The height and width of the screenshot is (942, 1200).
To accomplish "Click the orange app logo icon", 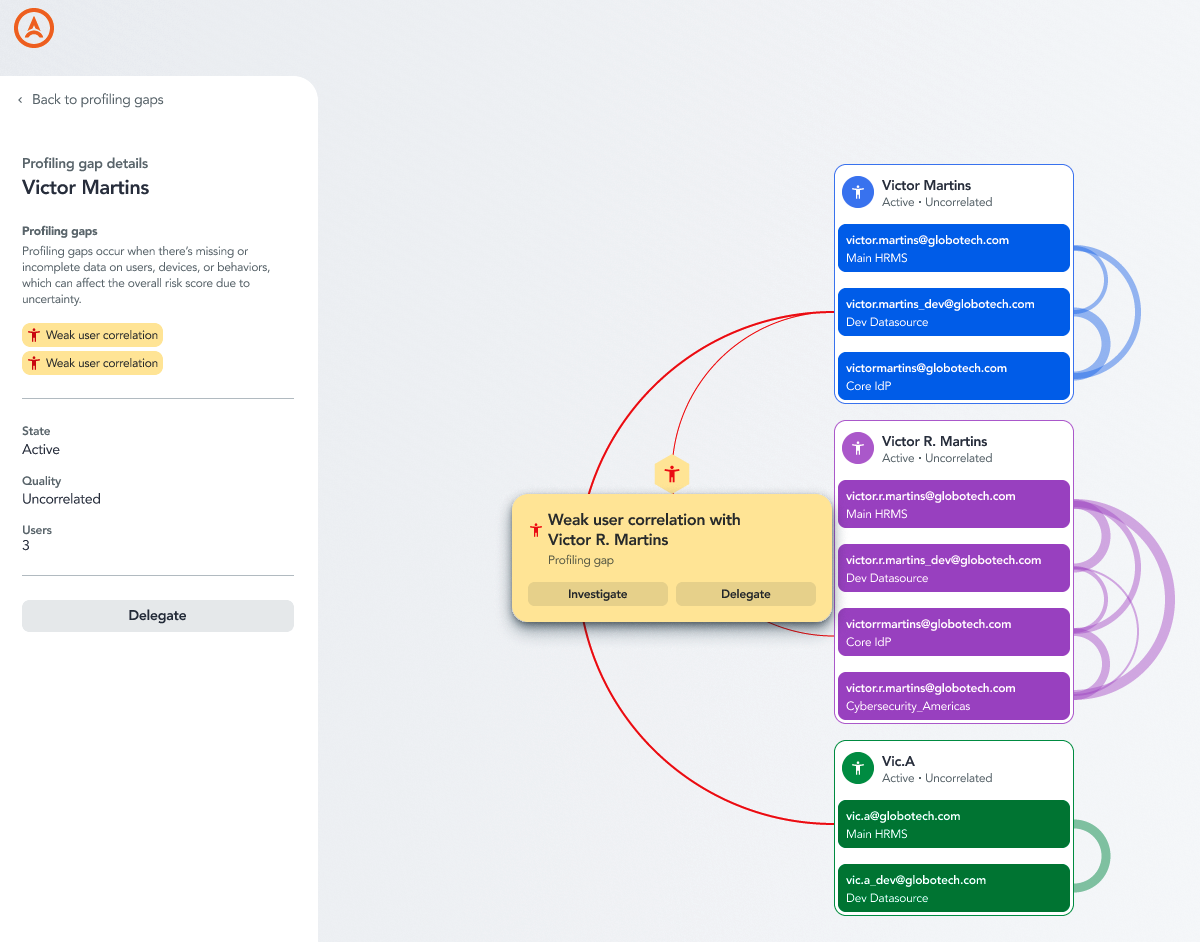I will pyautogui.click(x=34, y=29).
